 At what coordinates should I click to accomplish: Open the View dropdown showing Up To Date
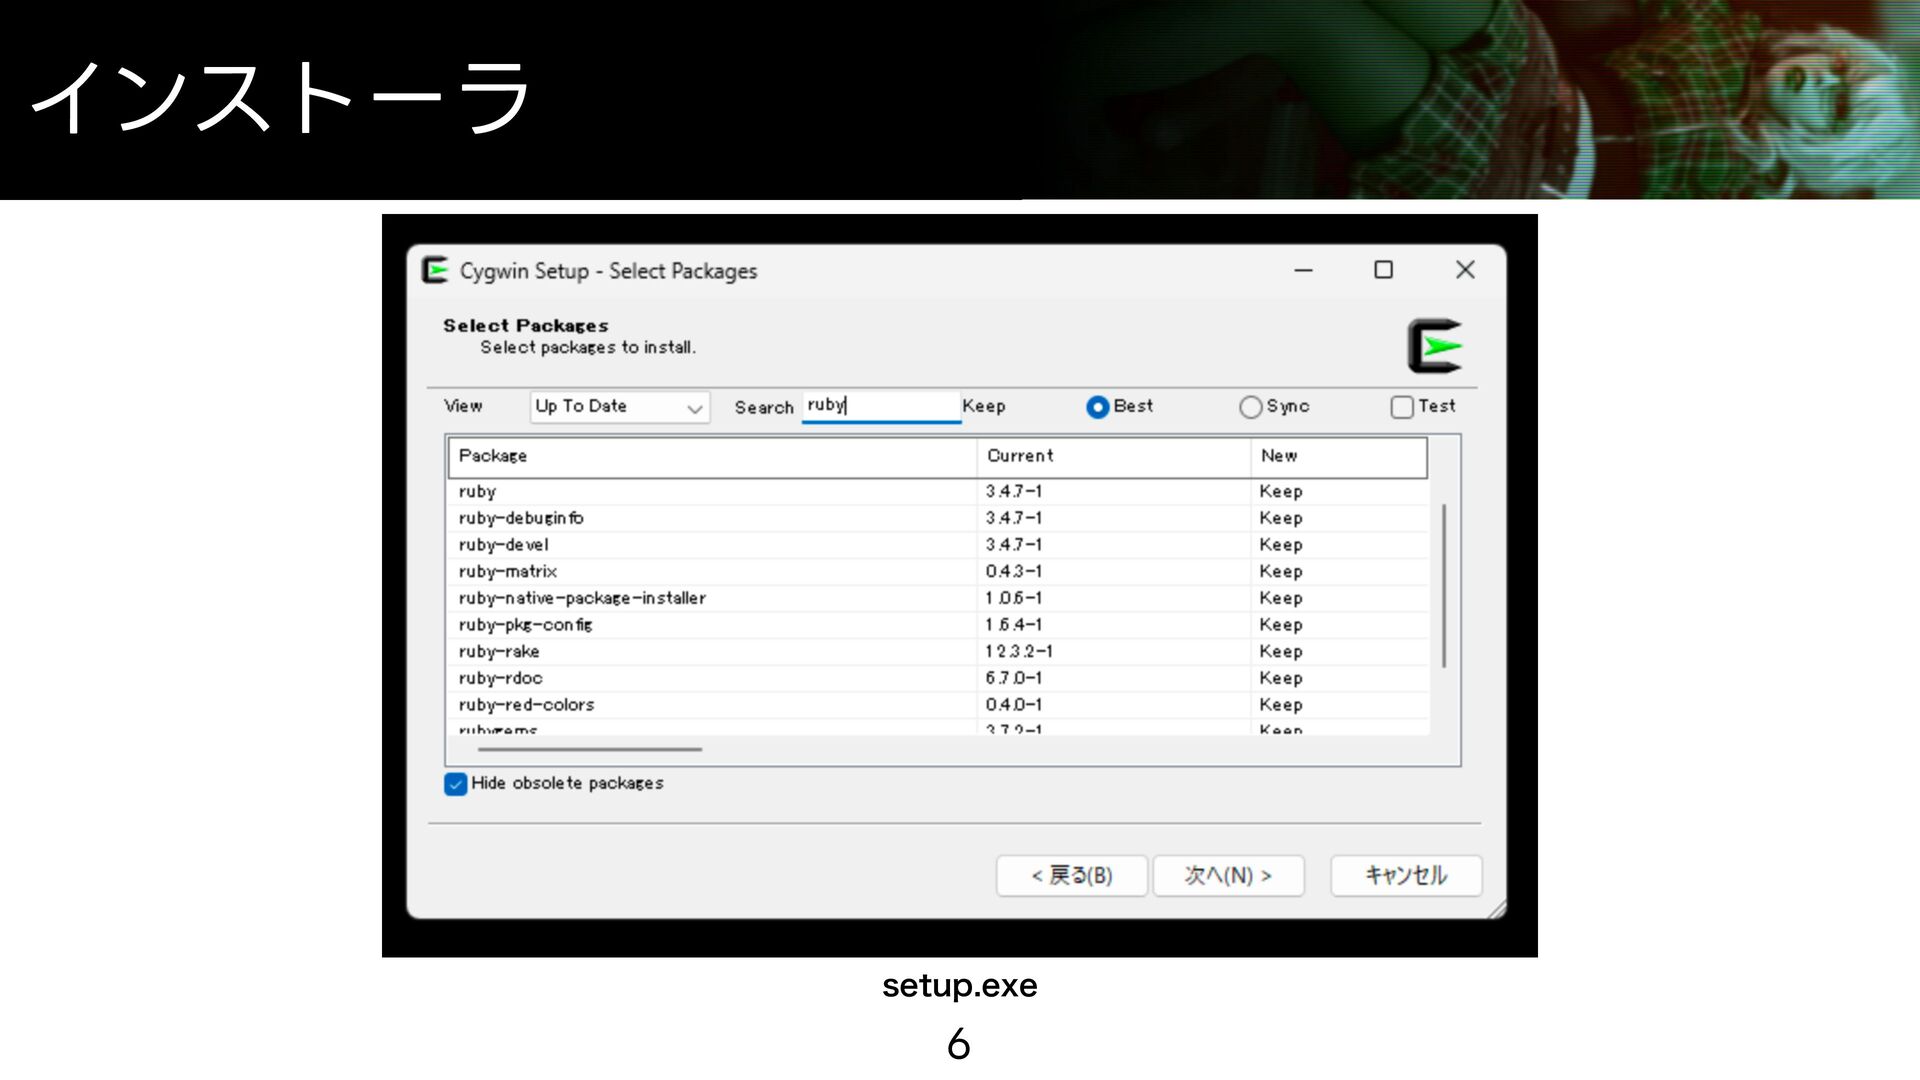point(619,407)
